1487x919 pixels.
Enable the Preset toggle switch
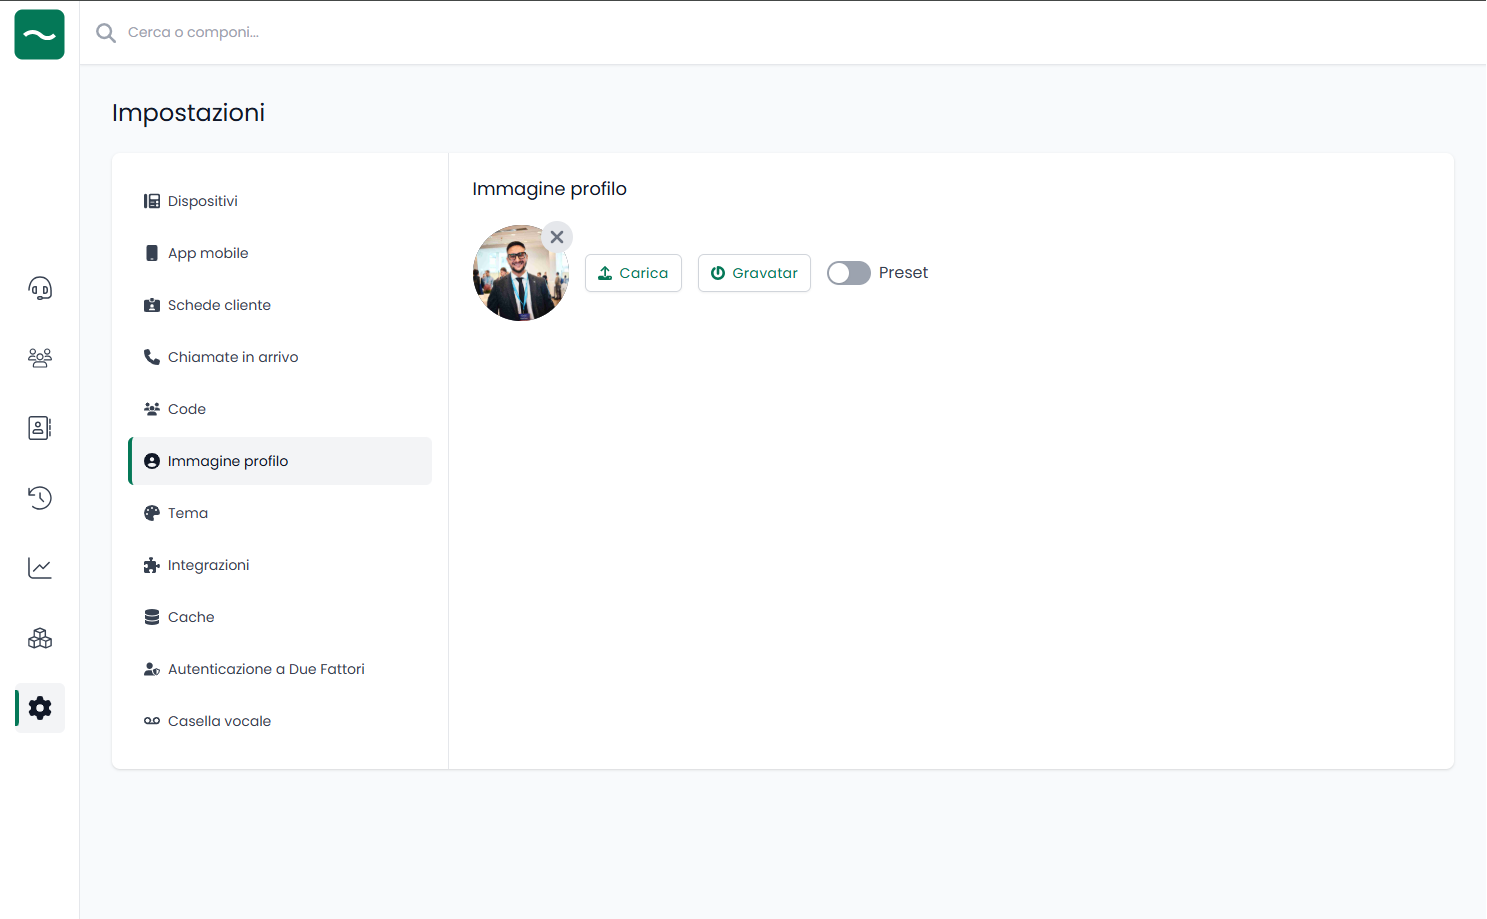pos(848,273)
